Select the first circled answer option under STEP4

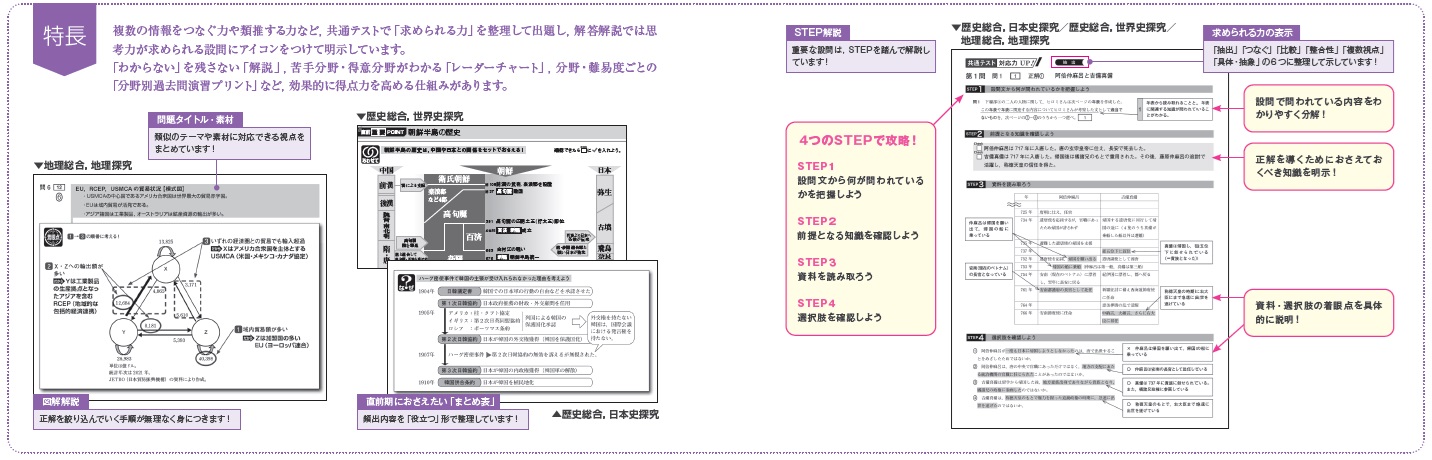(x=973, y=352)
